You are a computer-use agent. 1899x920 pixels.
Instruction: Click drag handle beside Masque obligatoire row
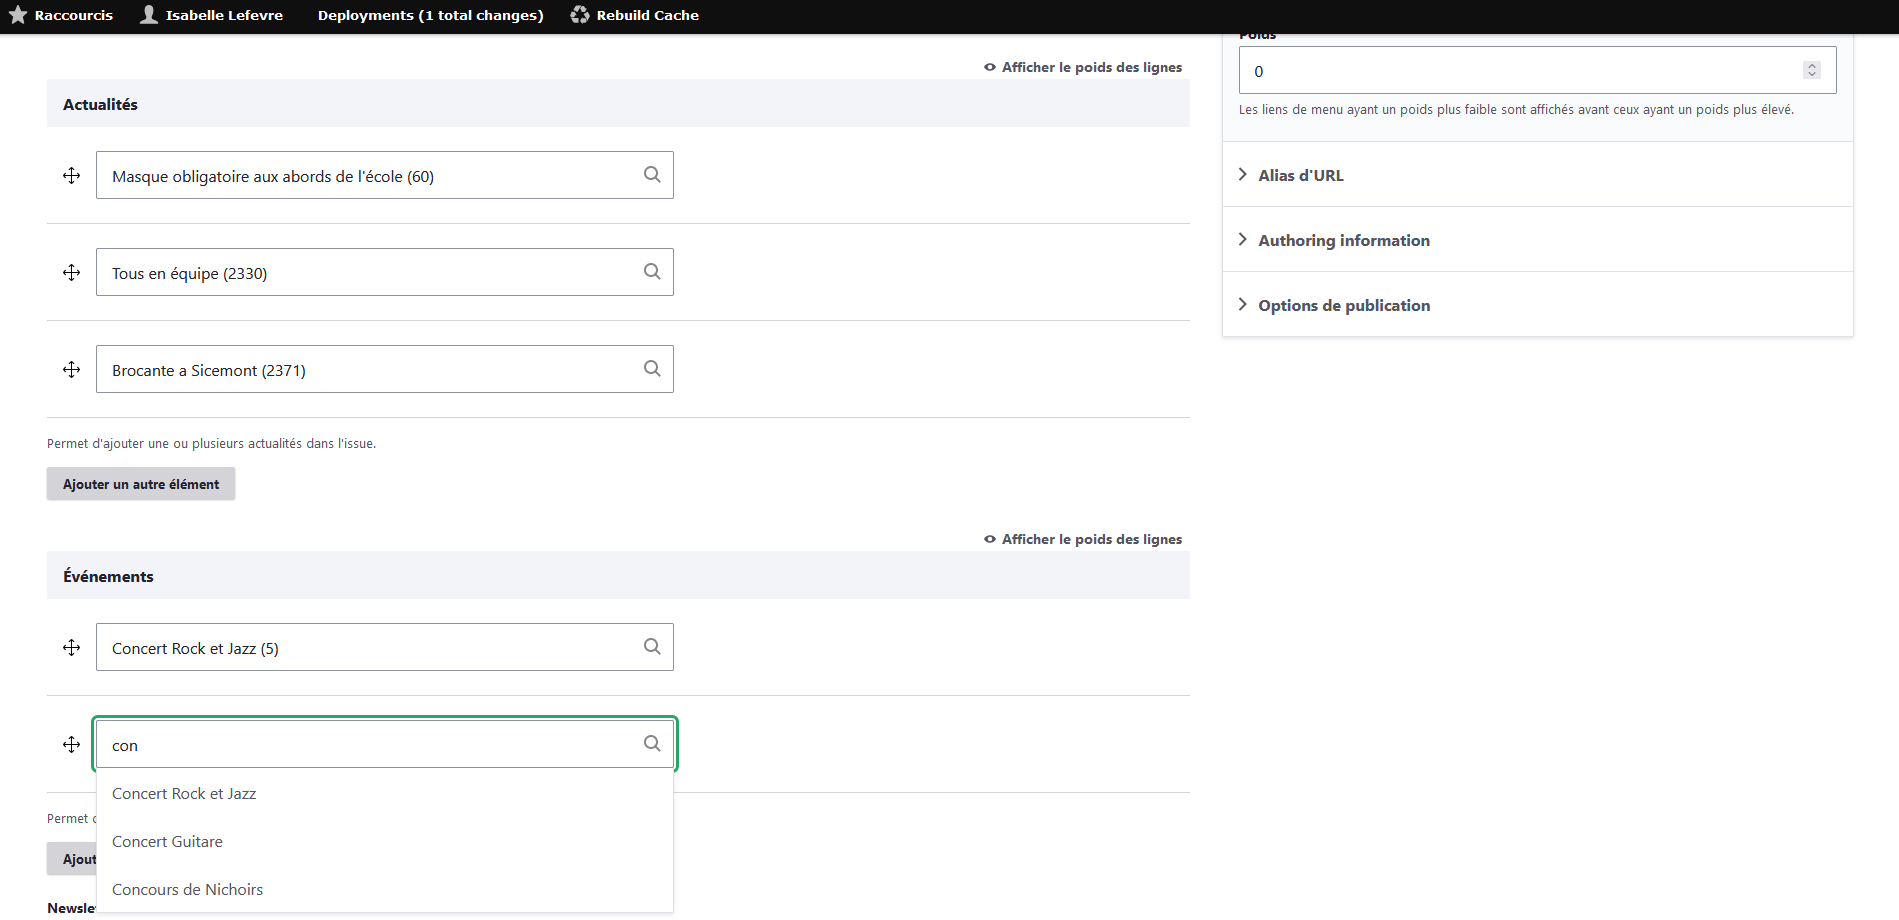click(x=71, y=176)
